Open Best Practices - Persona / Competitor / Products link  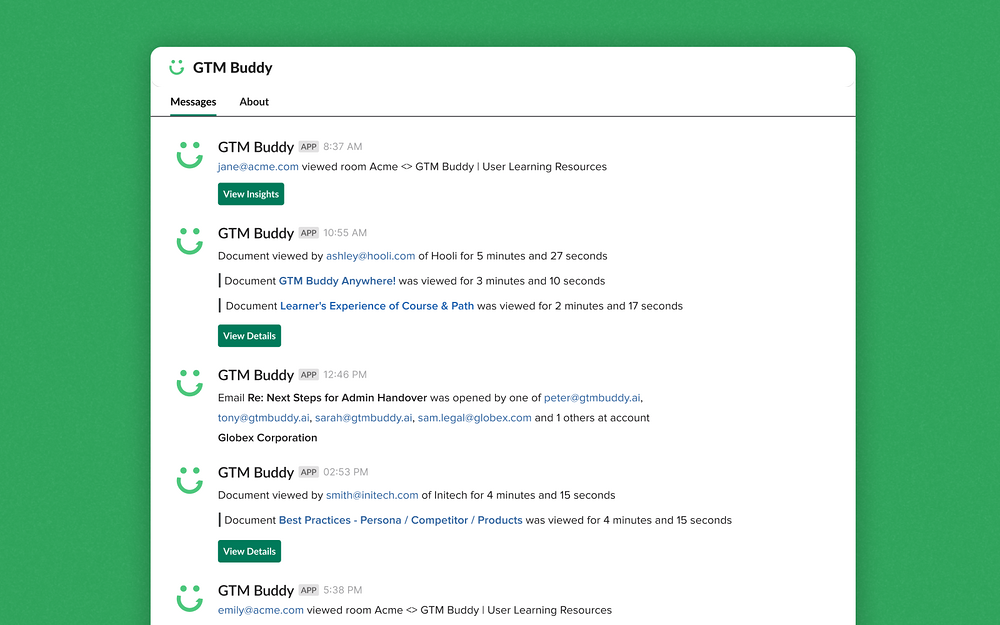coord(401,520)
